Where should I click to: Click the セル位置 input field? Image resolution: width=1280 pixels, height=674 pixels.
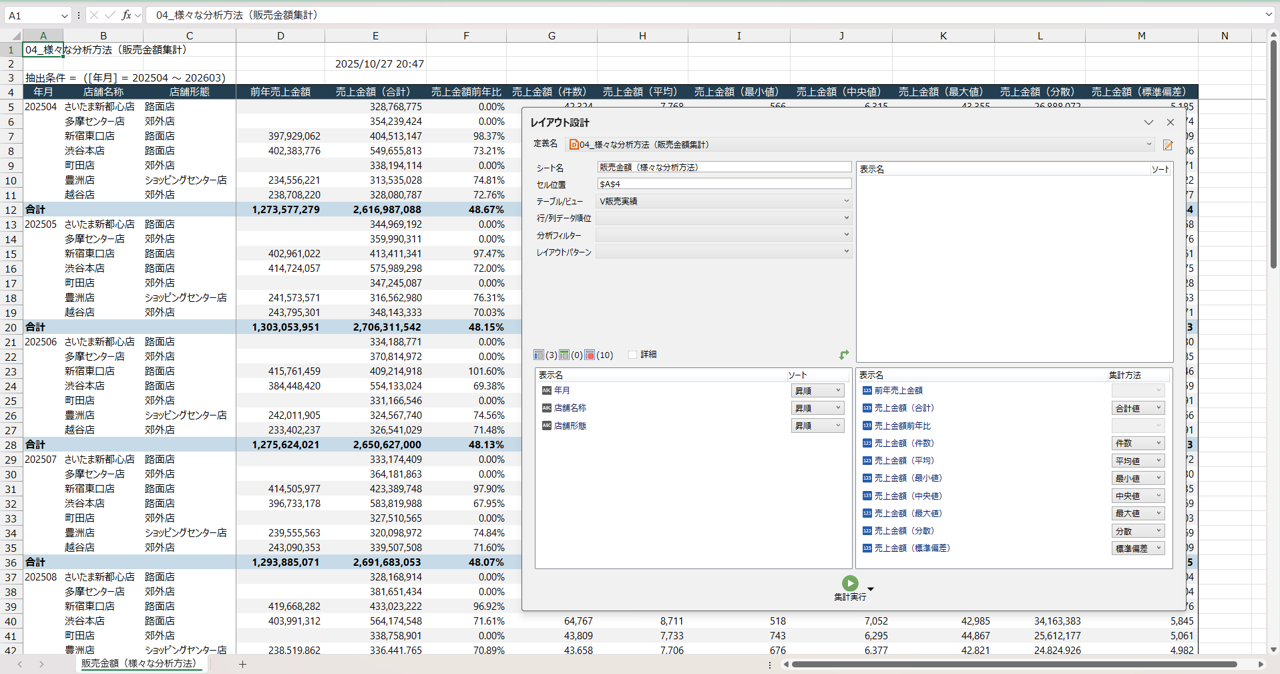click(723, 184)
